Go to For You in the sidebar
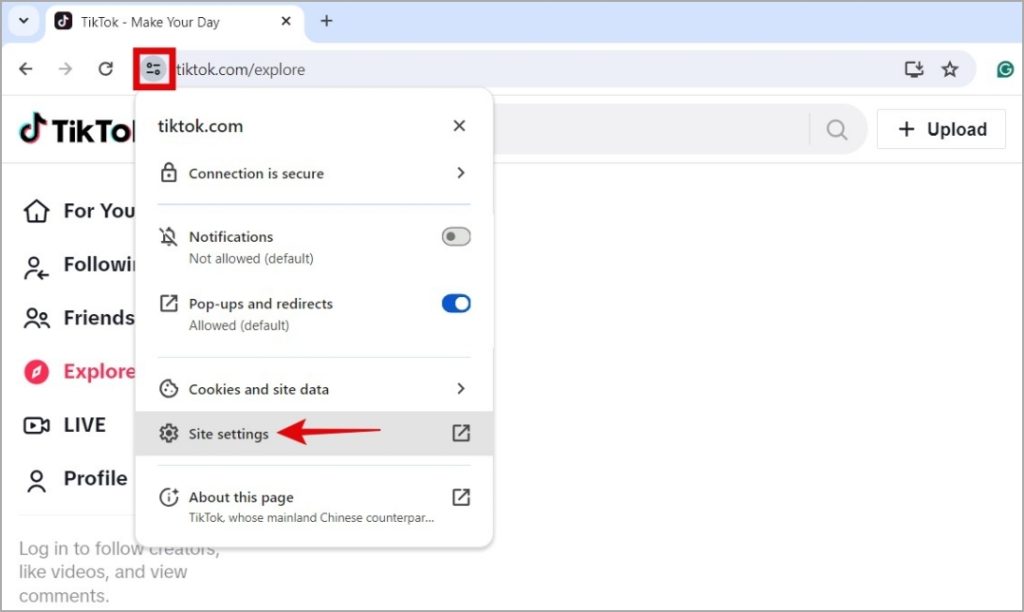1024x612 pixels. click(78, 211)
